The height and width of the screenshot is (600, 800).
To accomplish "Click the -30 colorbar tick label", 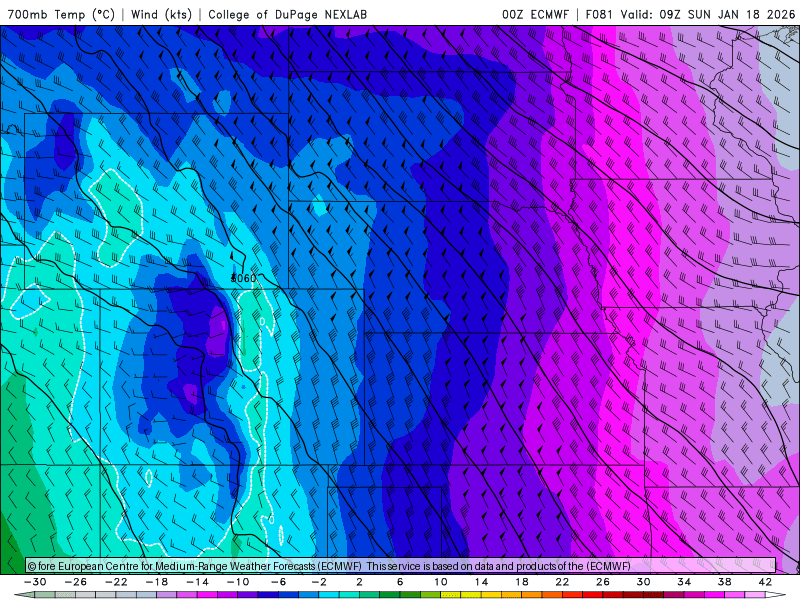I will [x=35, y=582].
